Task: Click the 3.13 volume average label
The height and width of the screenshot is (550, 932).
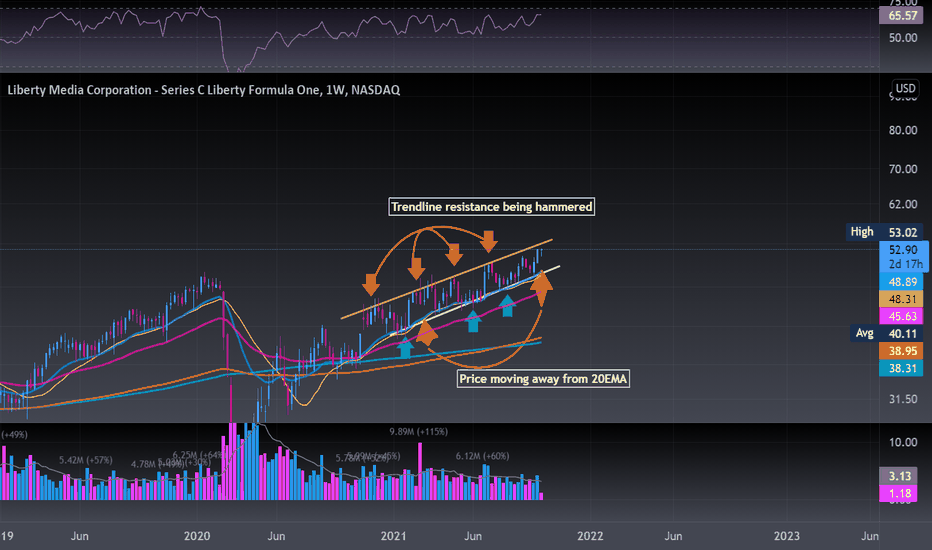Action: [x=900, y=476]
